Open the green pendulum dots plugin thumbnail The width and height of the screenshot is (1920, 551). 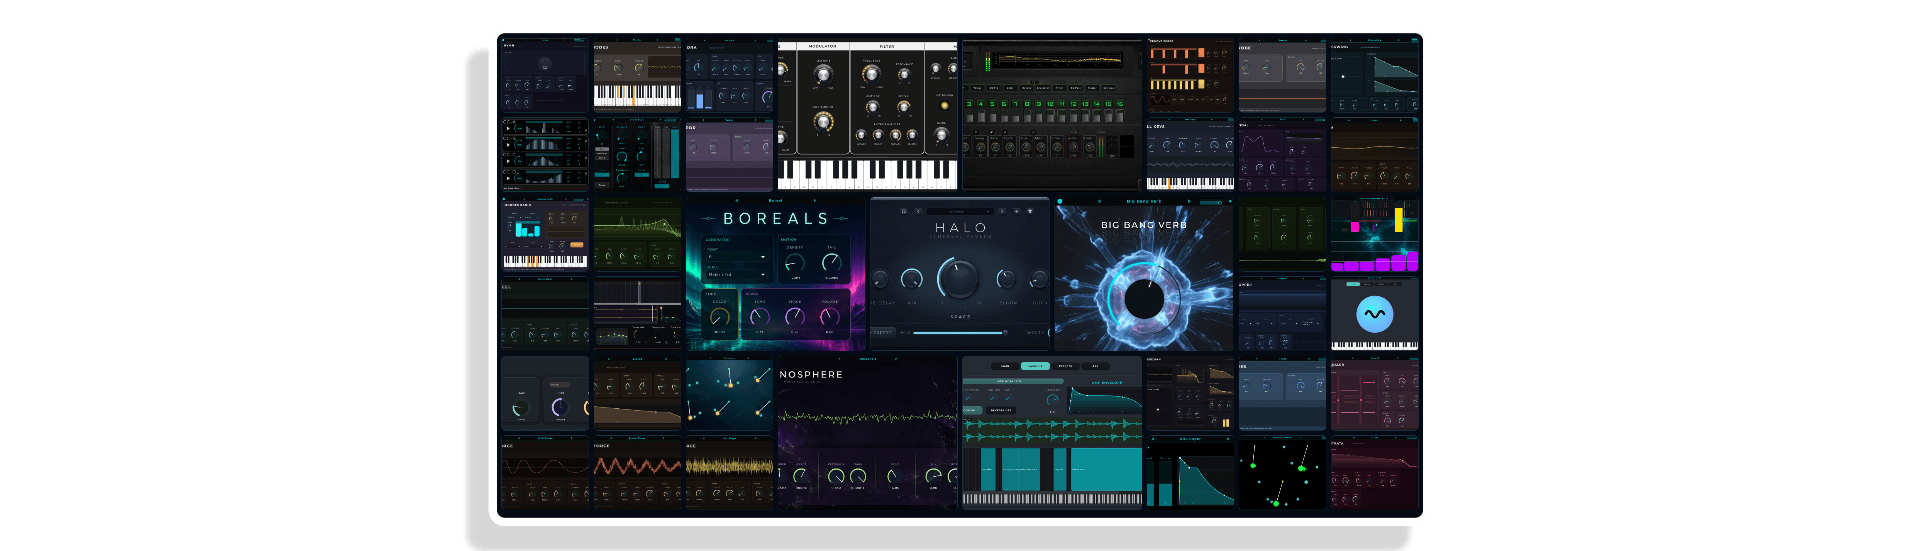(1282, 472)
